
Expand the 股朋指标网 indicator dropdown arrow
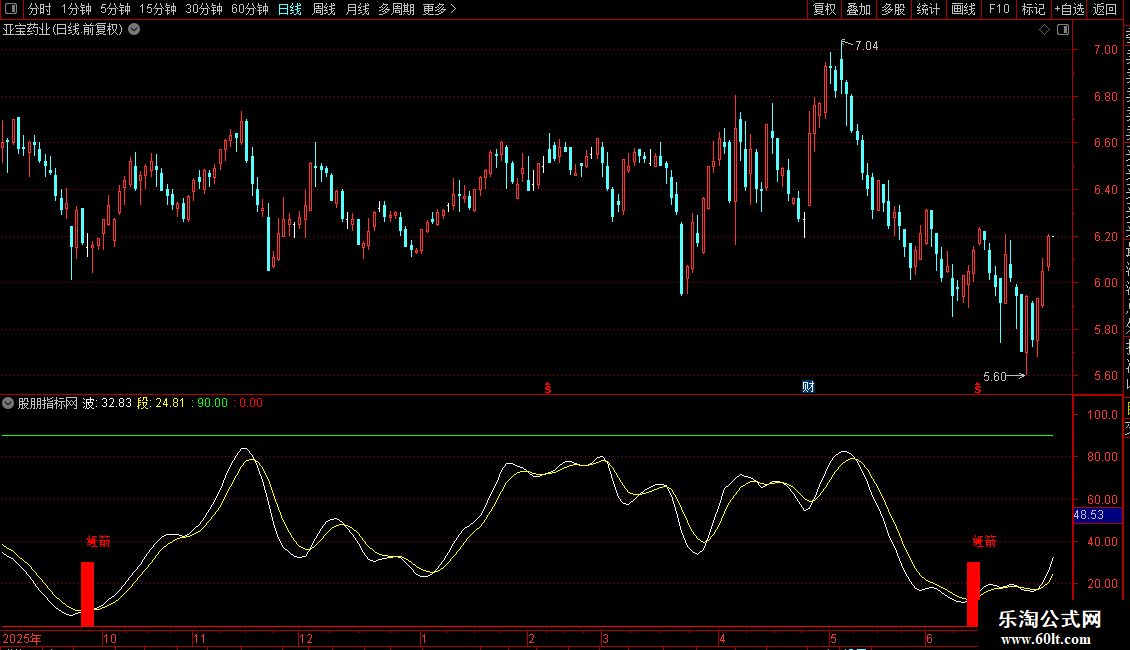8,404
